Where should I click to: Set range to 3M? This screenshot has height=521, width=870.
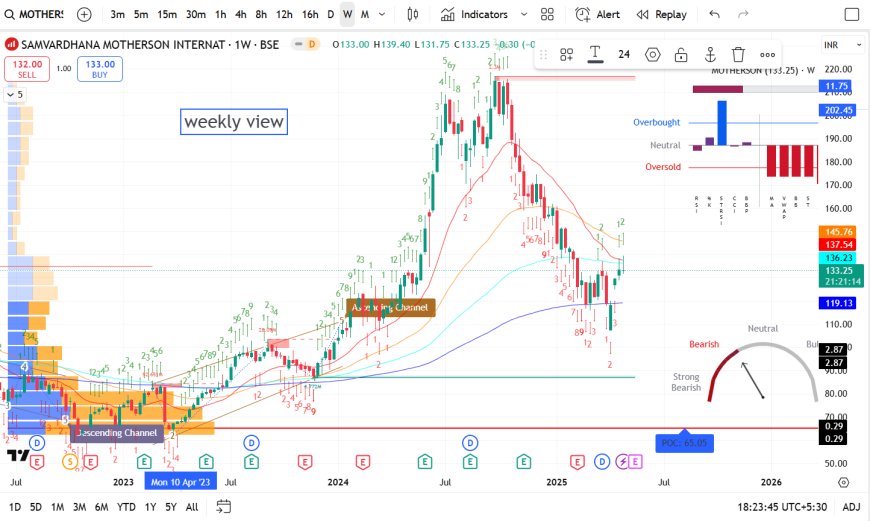(x=79, y=507)
